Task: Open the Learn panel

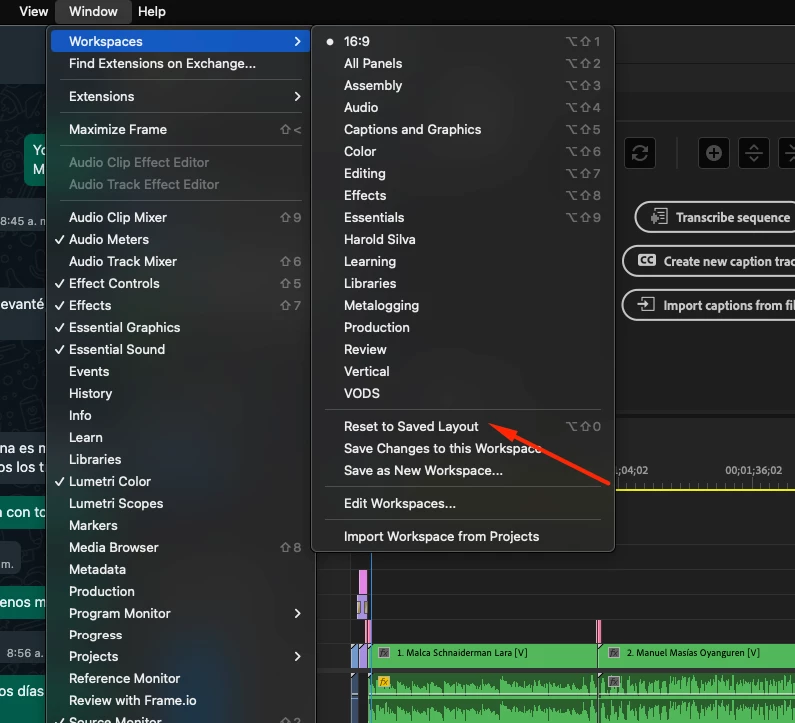Action: [x=180, y=438]
